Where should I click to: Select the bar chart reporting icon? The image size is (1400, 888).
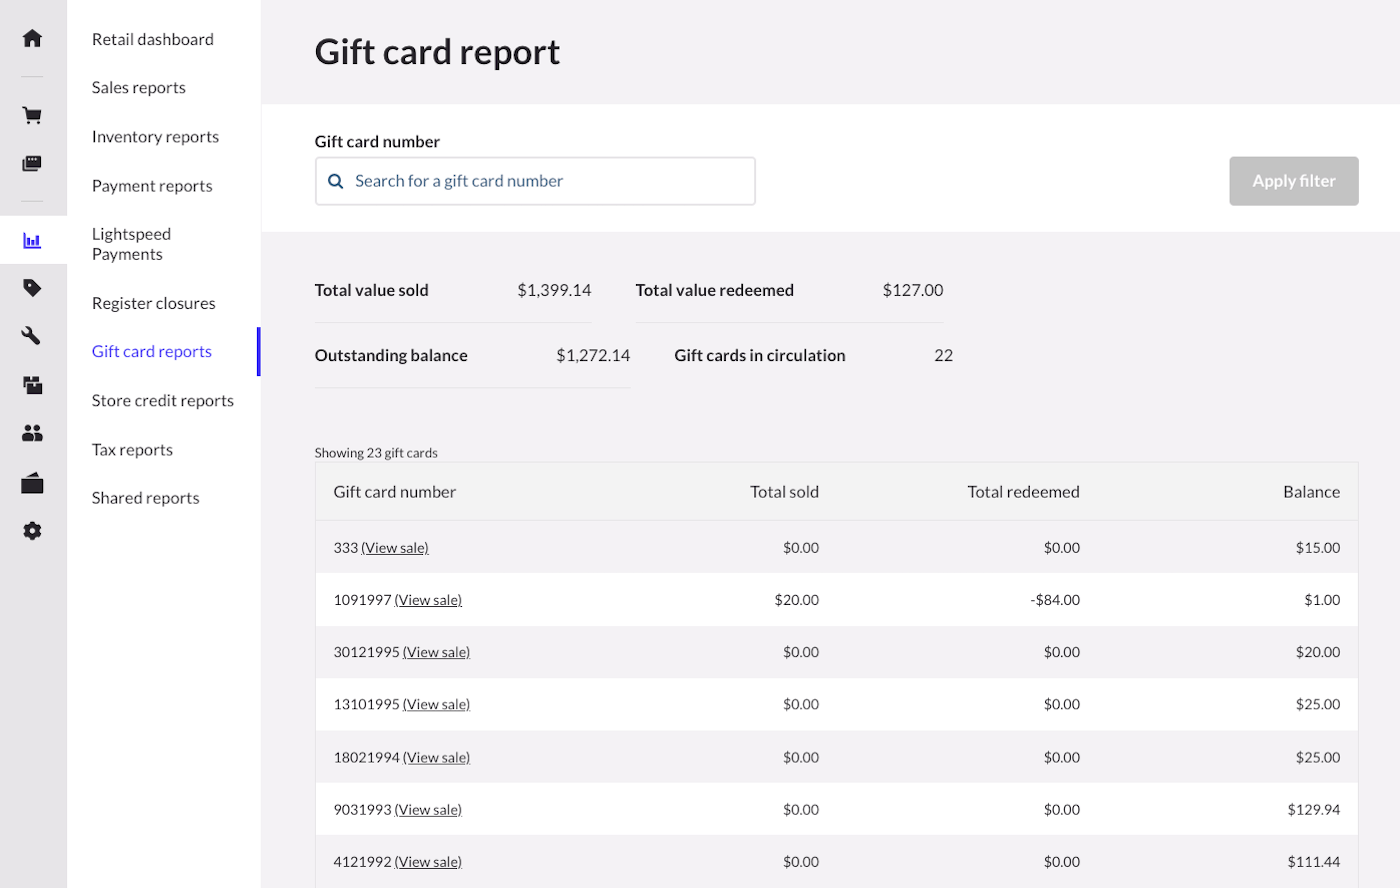click(32, 240)
